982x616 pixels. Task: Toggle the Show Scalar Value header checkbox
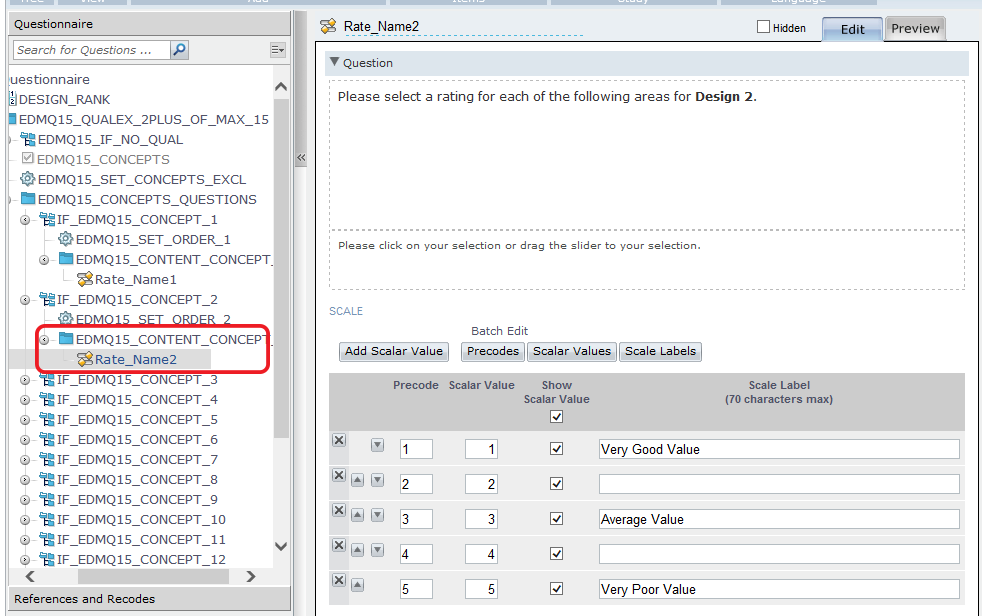(x=556, y=416)
